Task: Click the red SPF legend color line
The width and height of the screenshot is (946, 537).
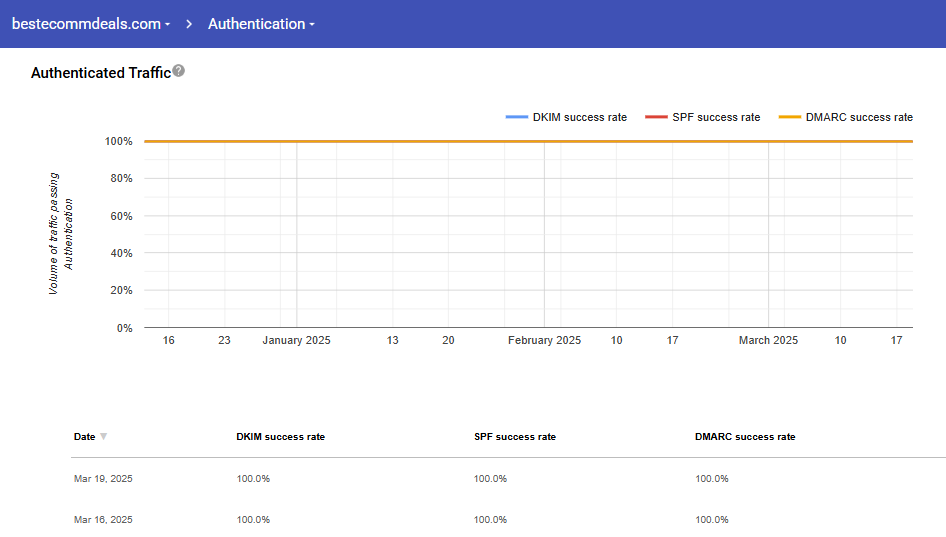Action: tap(656, 117)
